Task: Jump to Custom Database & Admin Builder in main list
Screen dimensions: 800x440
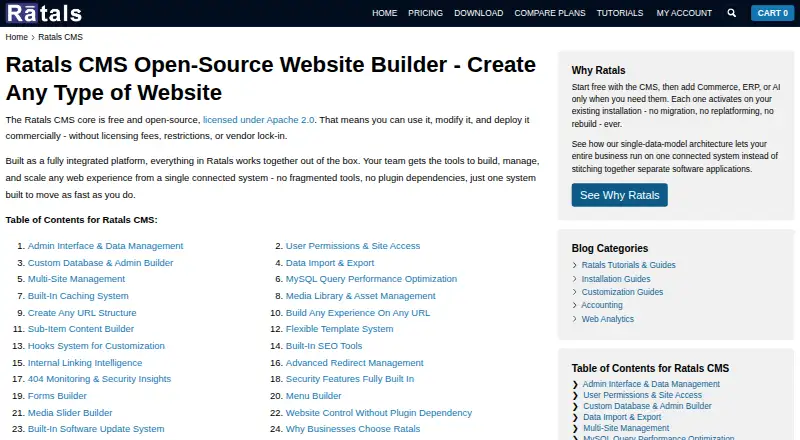Action: [x=101, y=263]
